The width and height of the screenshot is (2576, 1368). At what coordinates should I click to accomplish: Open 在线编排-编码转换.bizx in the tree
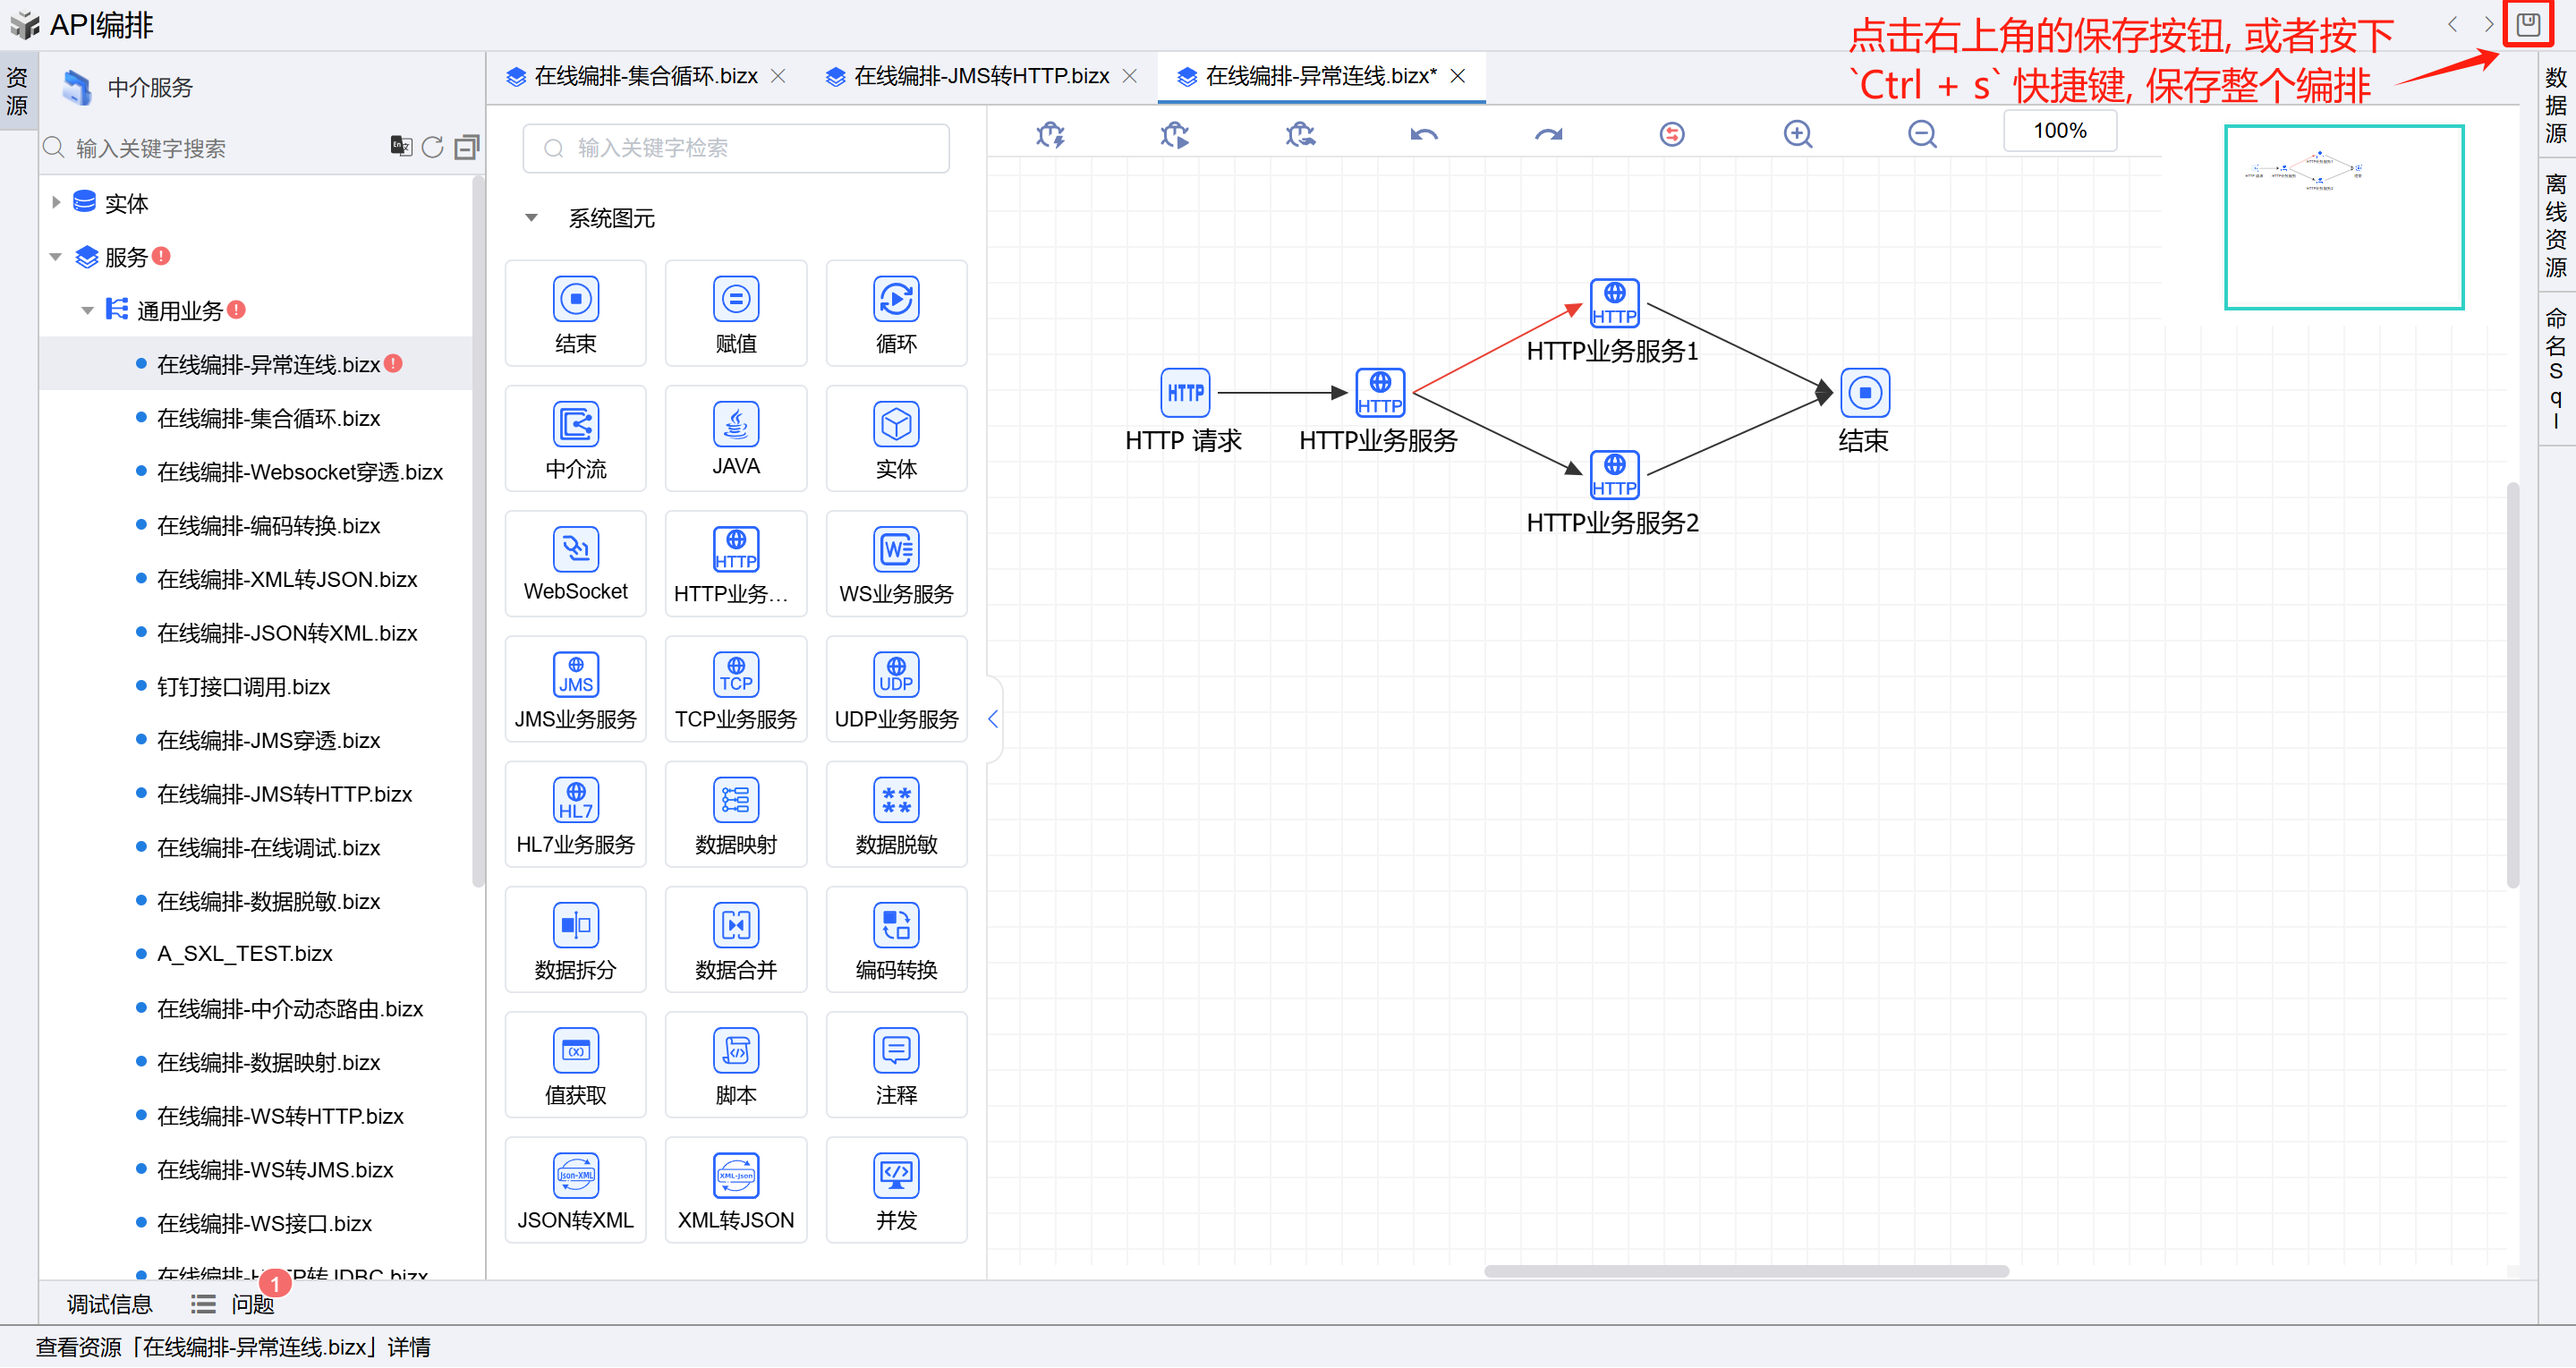(x=268, y=526)
